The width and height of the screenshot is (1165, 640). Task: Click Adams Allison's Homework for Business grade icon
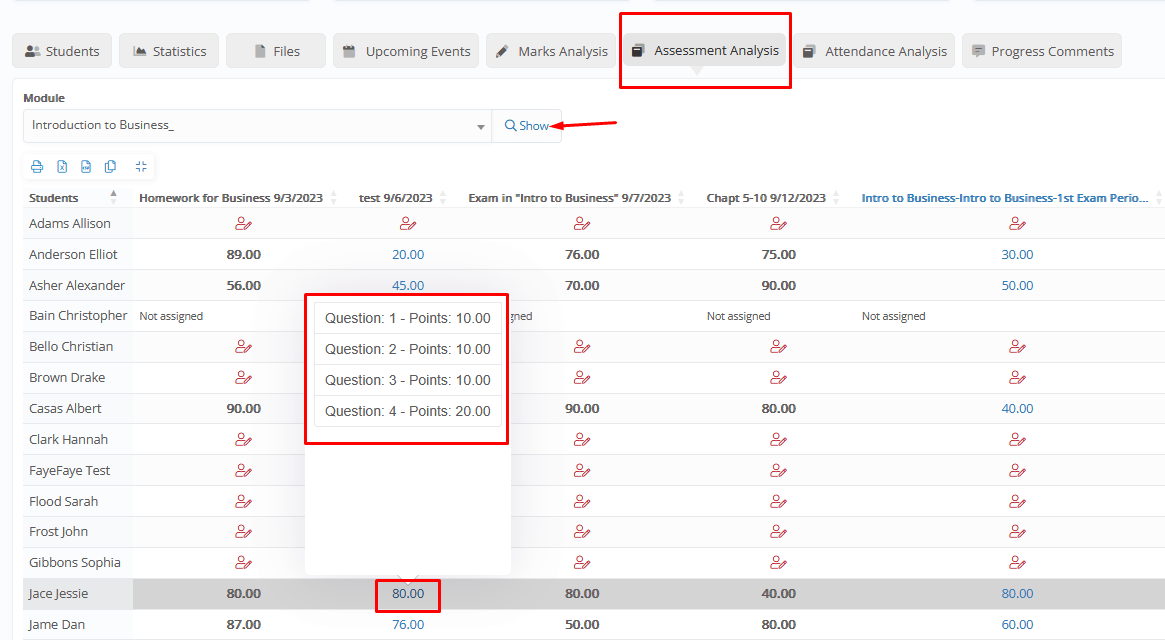coord(243,223)
